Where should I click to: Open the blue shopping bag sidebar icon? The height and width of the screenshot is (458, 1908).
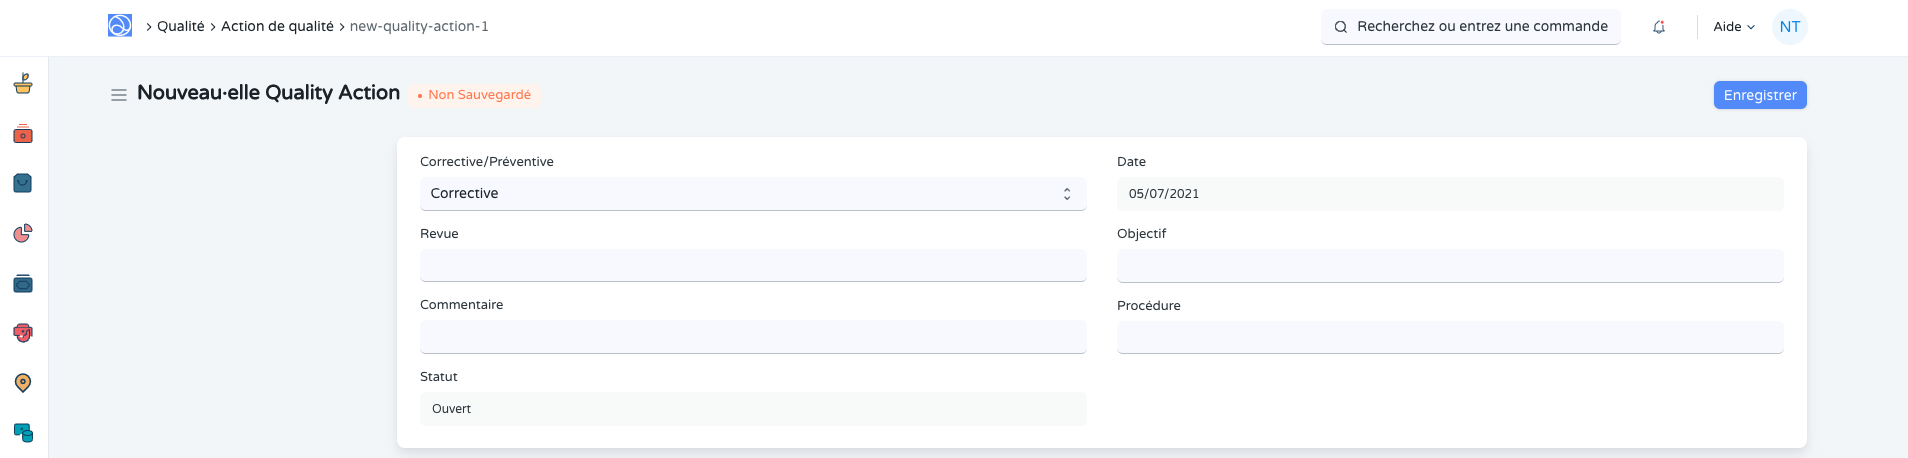[23, 183]
